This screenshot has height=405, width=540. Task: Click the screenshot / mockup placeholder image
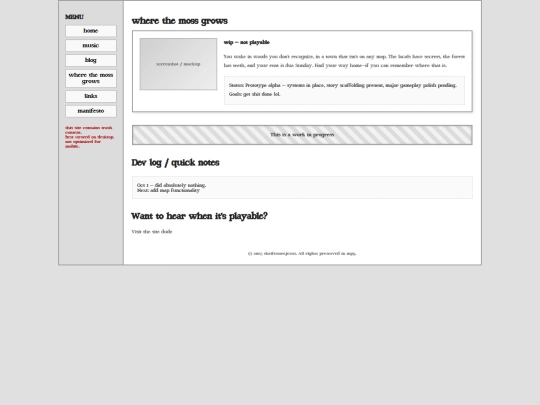point(178,64)
